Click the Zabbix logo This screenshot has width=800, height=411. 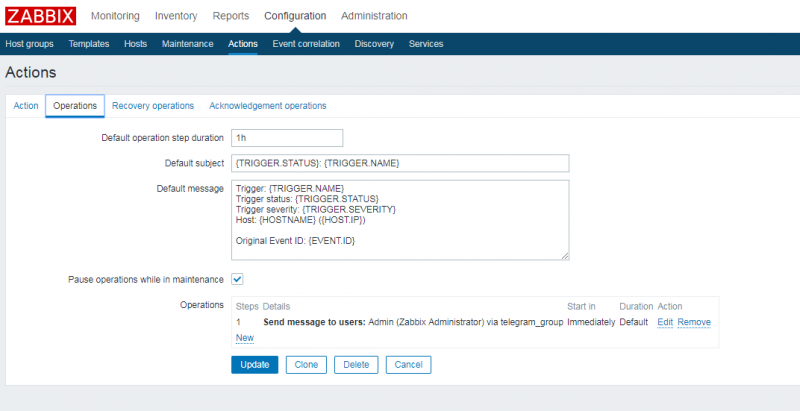click(39, 16)
